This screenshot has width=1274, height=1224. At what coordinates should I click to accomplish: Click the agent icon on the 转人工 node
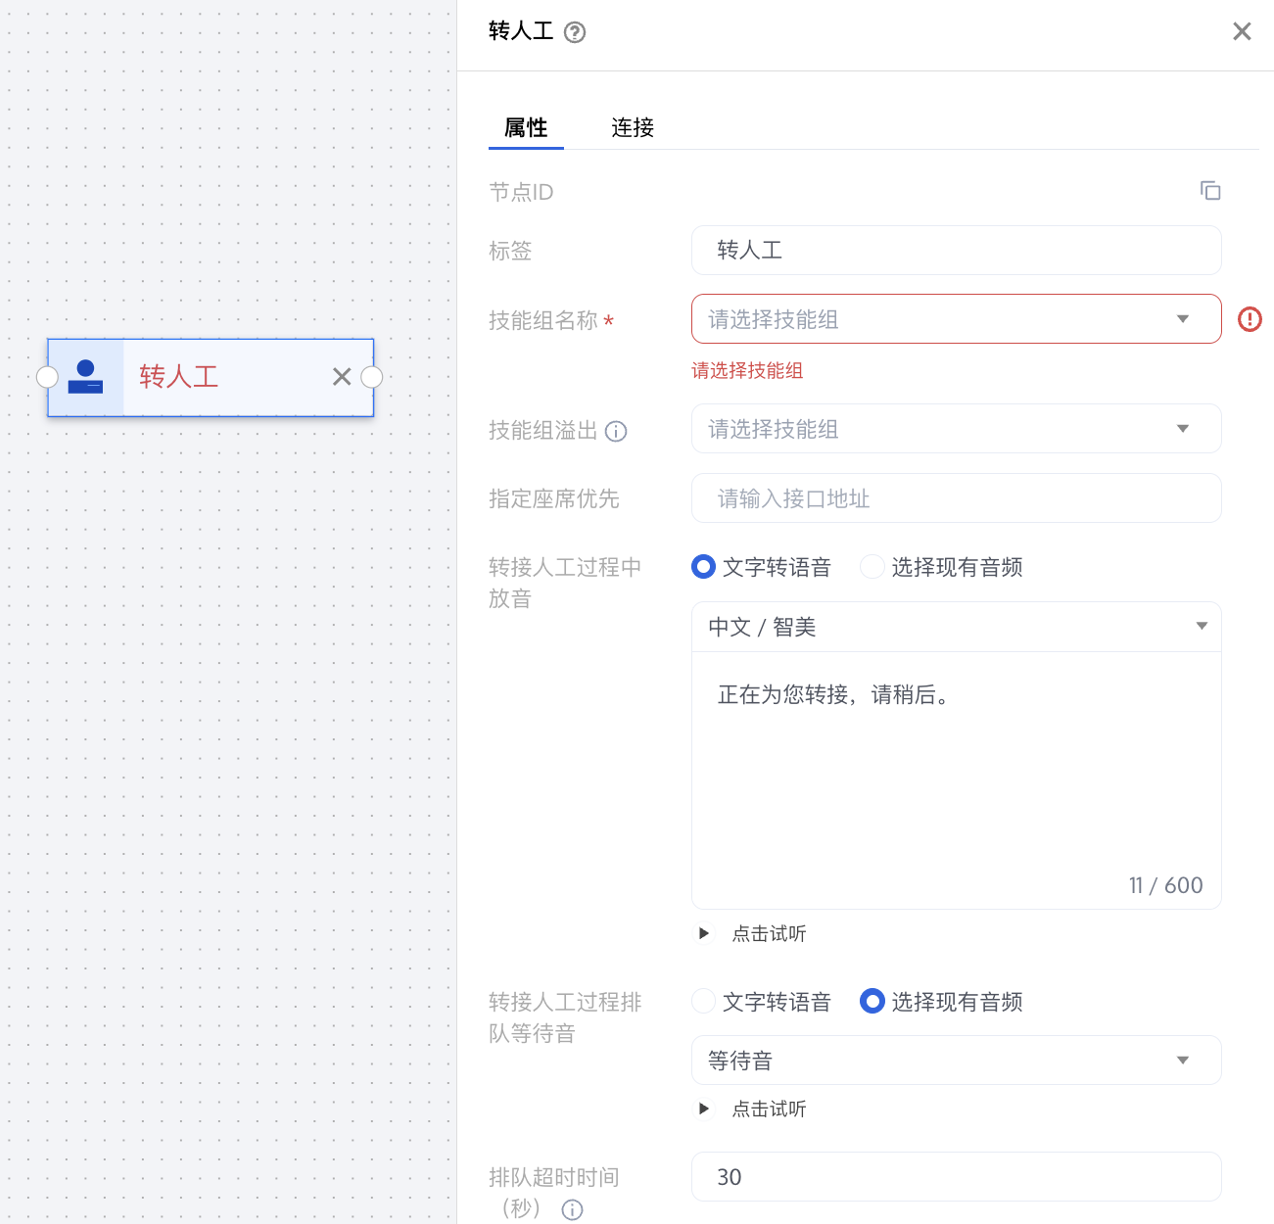coord(86,377)
